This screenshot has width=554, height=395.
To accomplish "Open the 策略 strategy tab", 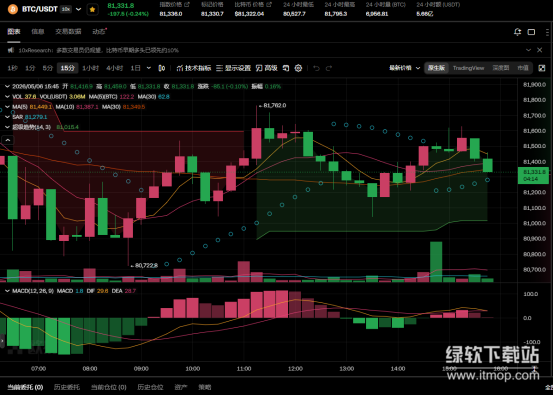I will (x=205, y=387).
